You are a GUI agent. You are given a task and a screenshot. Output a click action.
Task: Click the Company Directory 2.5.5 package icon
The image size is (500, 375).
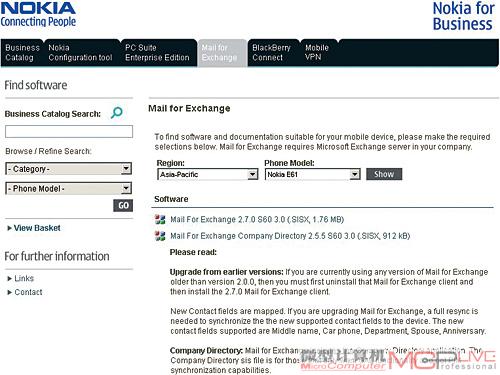pyautogui.click(x=160, y=236)
